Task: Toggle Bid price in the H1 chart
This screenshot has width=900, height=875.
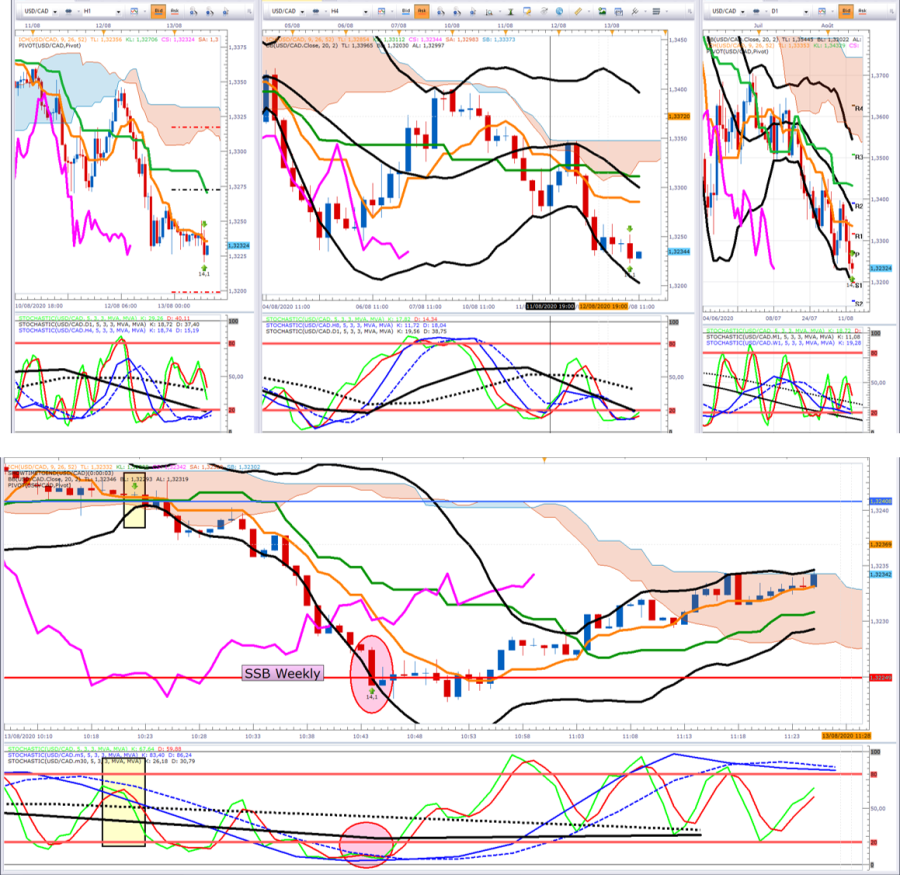Action: tap(158, 11)
